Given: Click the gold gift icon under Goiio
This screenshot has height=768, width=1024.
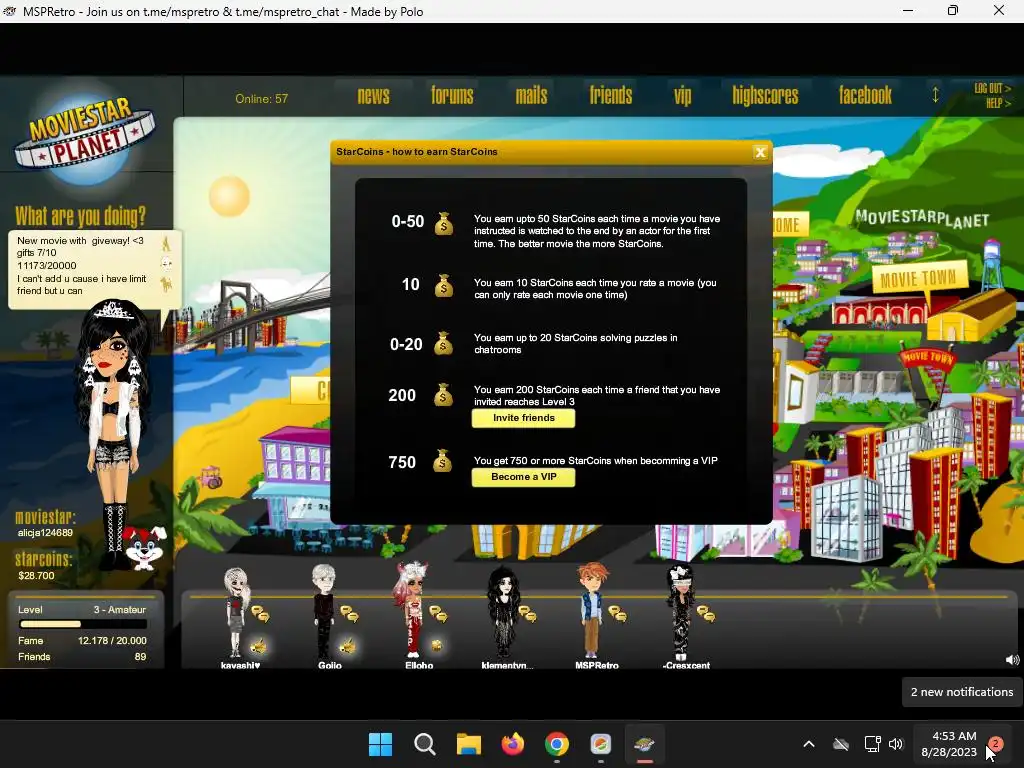Looking at the screenshot, I should (x=347, y=646).
